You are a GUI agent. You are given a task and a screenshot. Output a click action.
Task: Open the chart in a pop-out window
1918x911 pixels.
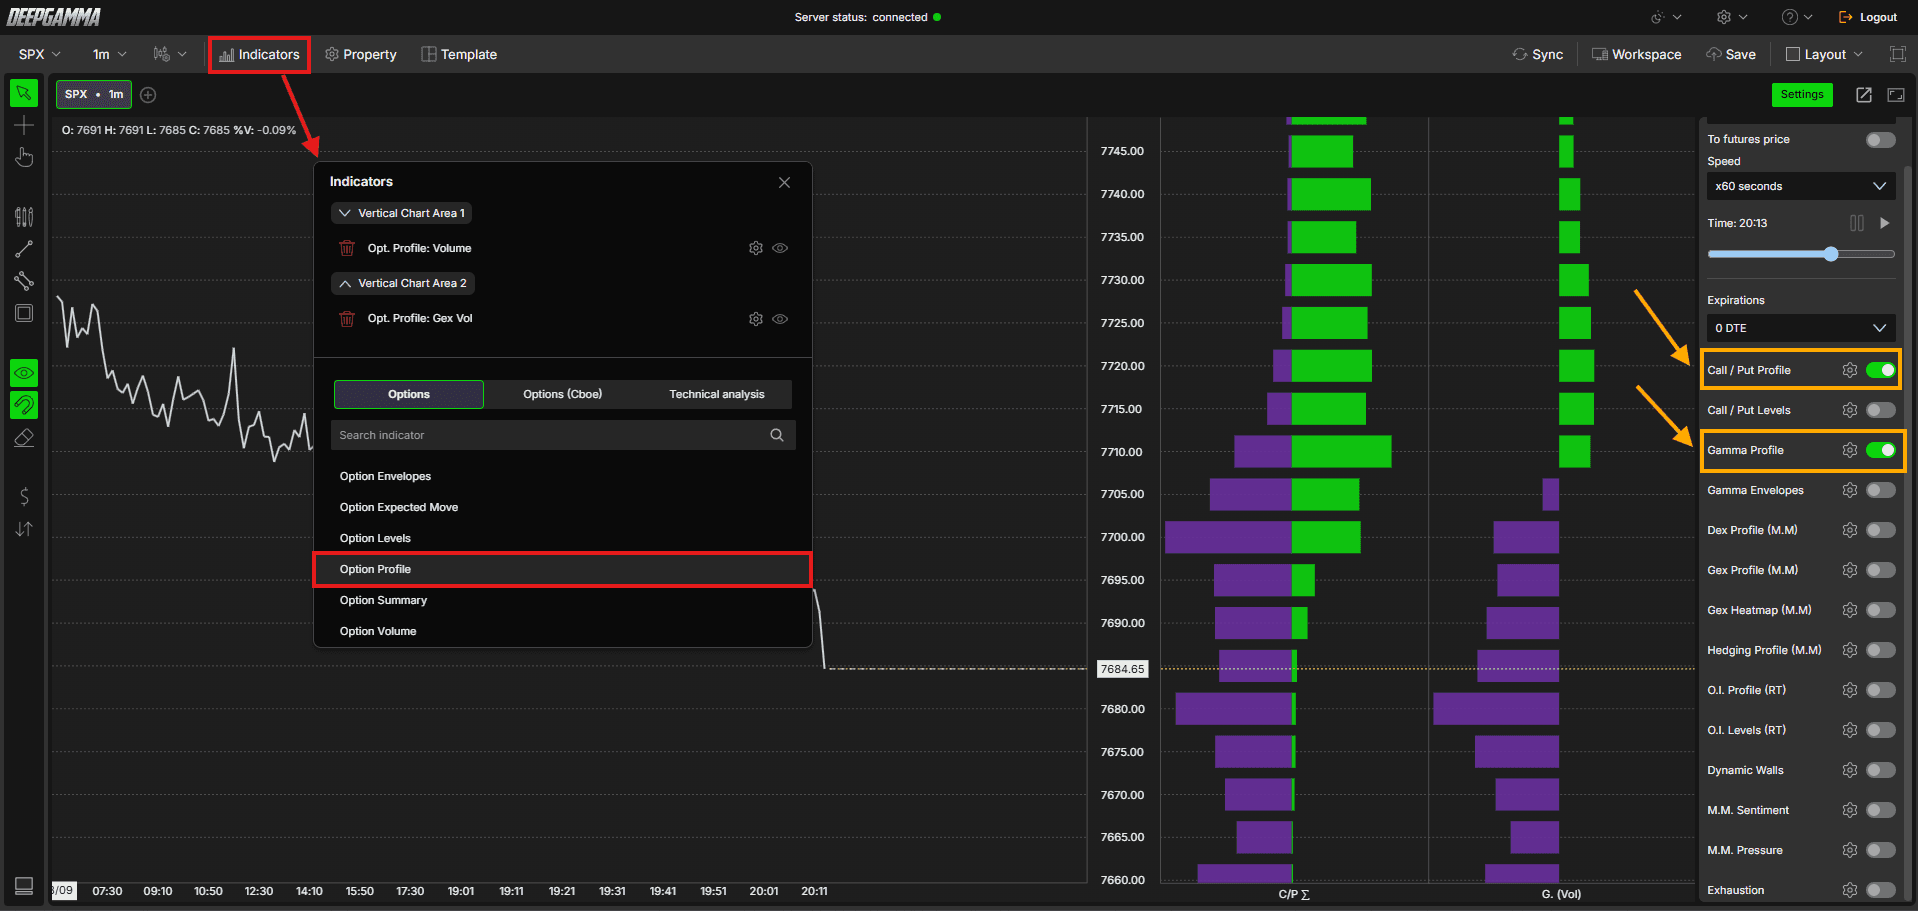[x=1864, y=95]
